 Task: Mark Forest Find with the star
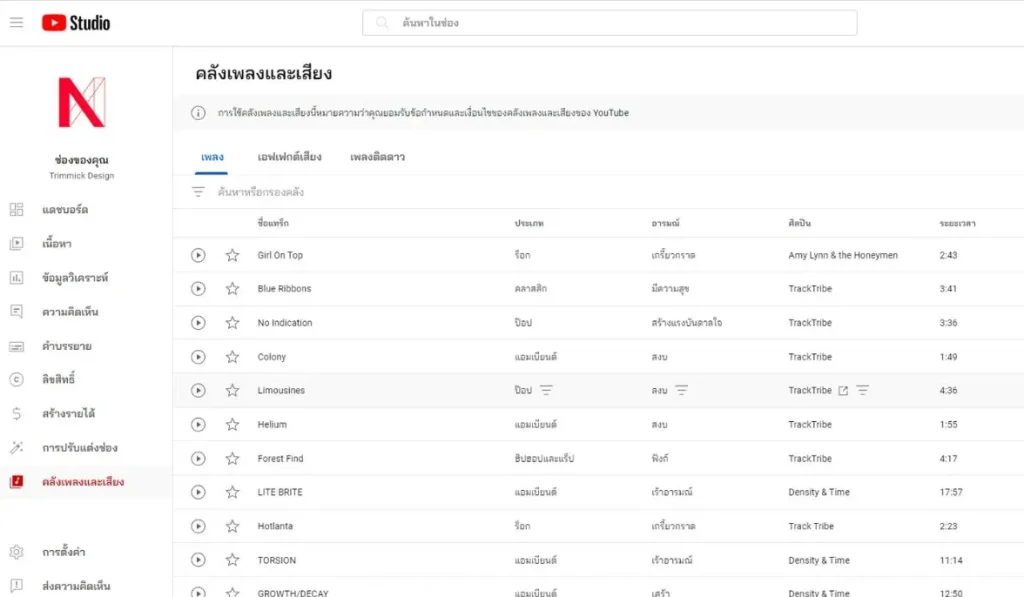[x=232, y=459]
